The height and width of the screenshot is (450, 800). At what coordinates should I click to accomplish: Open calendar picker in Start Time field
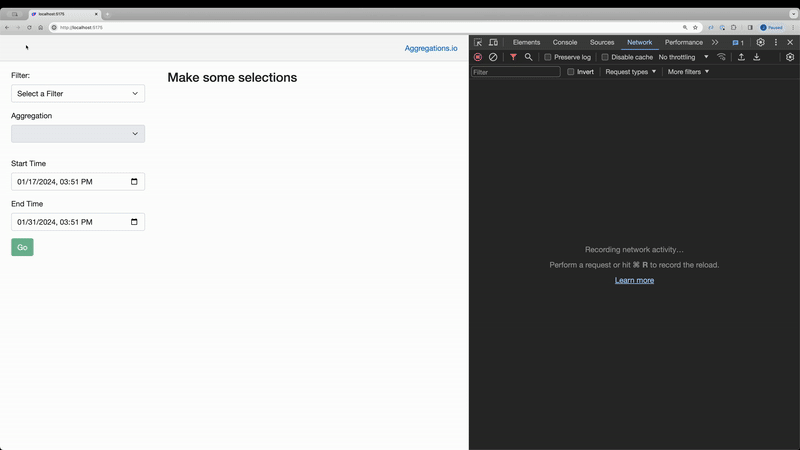(134, 182)
